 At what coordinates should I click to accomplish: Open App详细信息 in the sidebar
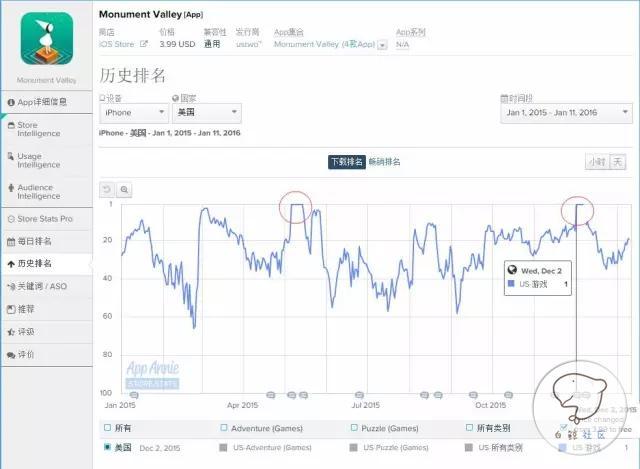pyautogui.click(x=42, y=102)
